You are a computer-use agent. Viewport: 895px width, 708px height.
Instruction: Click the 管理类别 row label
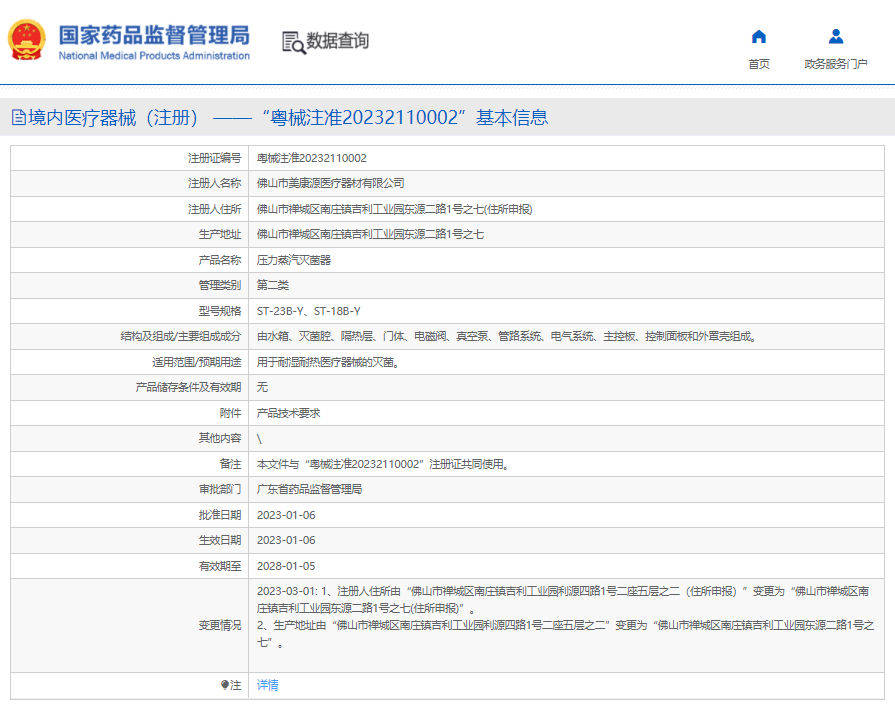pyautogui.click(x=220, y=285)
